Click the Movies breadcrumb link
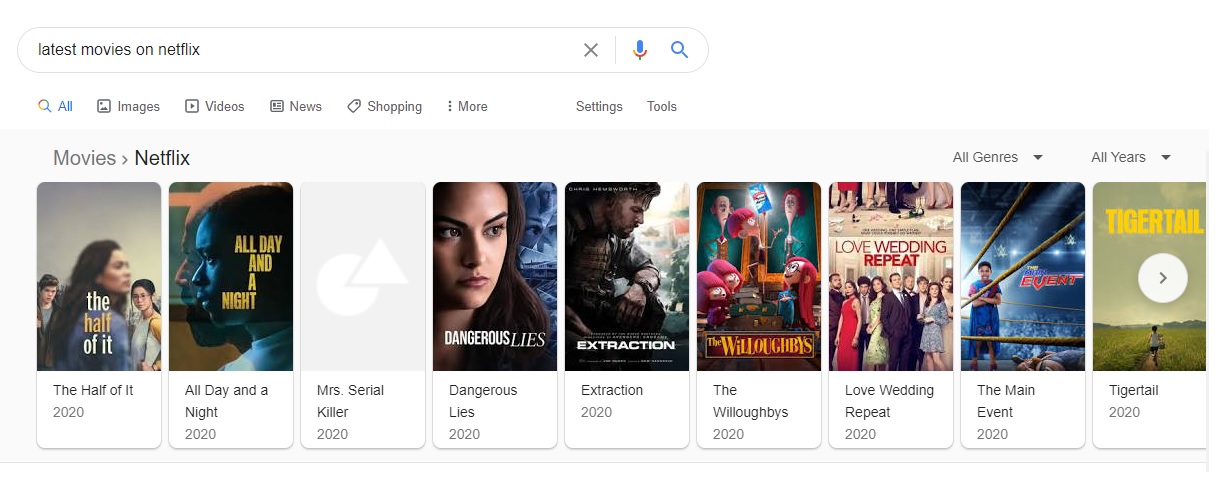The height and width of the screenshot is (481, 1220). [84, 158]
